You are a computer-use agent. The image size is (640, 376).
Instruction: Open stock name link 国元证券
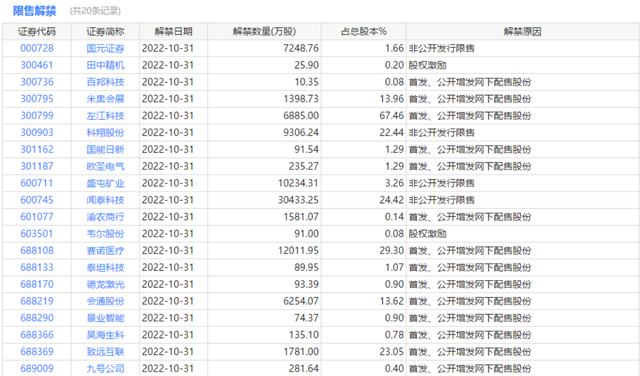(x=105, y=48)
